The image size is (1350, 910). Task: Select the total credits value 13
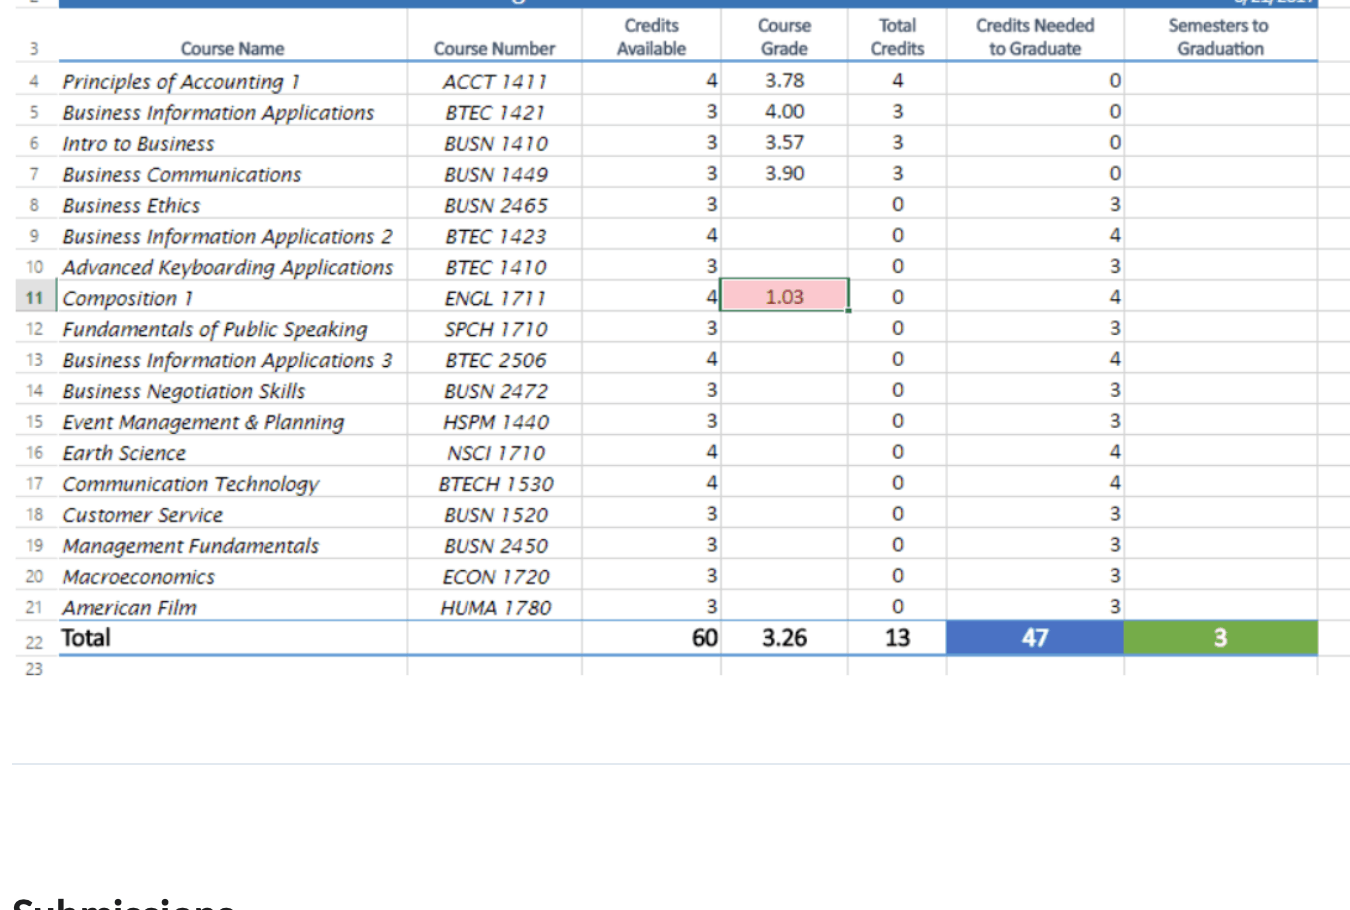coord(897,638)
